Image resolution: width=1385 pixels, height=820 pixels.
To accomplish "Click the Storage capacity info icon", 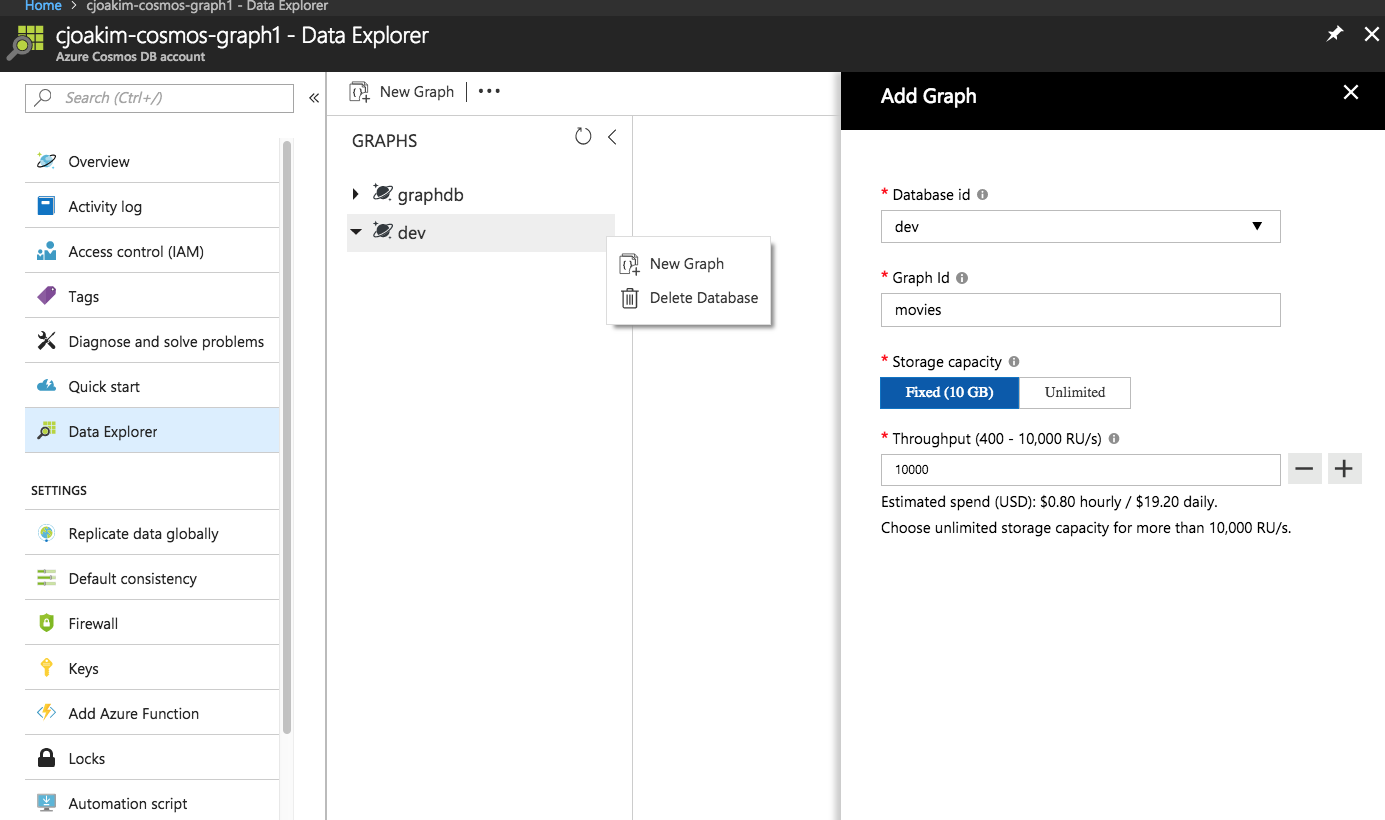I will point(1014,362).
